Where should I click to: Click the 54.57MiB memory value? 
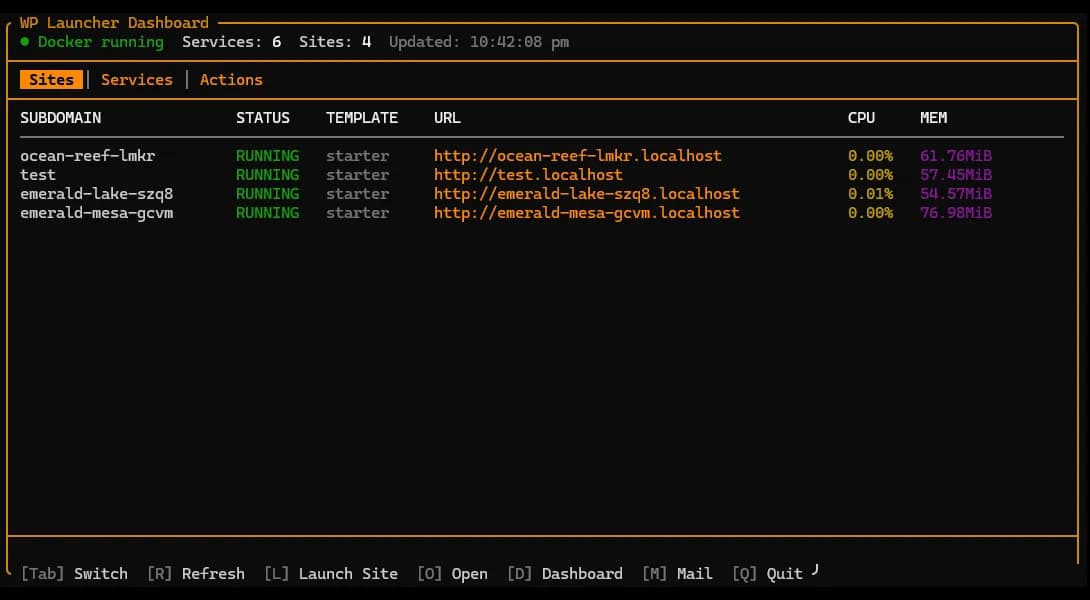[x=956, y=193]
